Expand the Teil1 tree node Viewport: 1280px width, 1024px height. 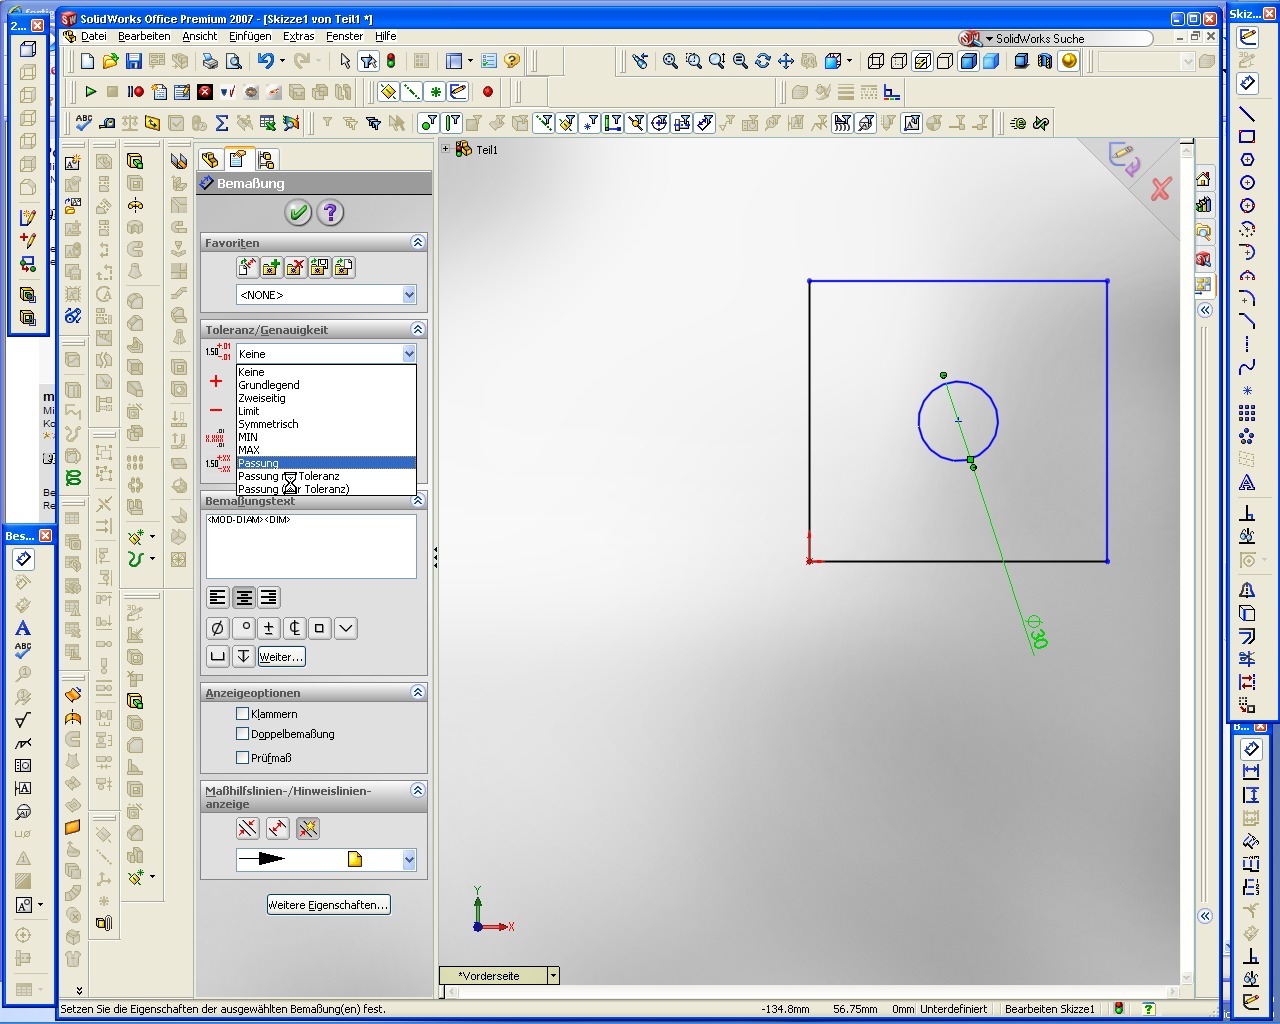446,149
